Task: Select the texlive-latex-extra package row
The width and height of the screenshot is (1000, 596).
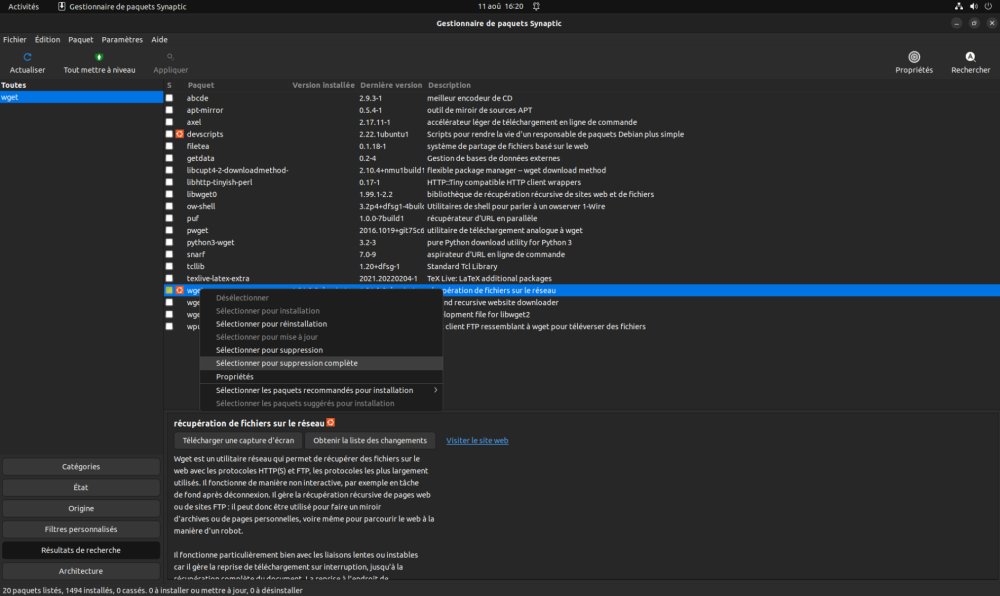Action: tap(582, 279)
